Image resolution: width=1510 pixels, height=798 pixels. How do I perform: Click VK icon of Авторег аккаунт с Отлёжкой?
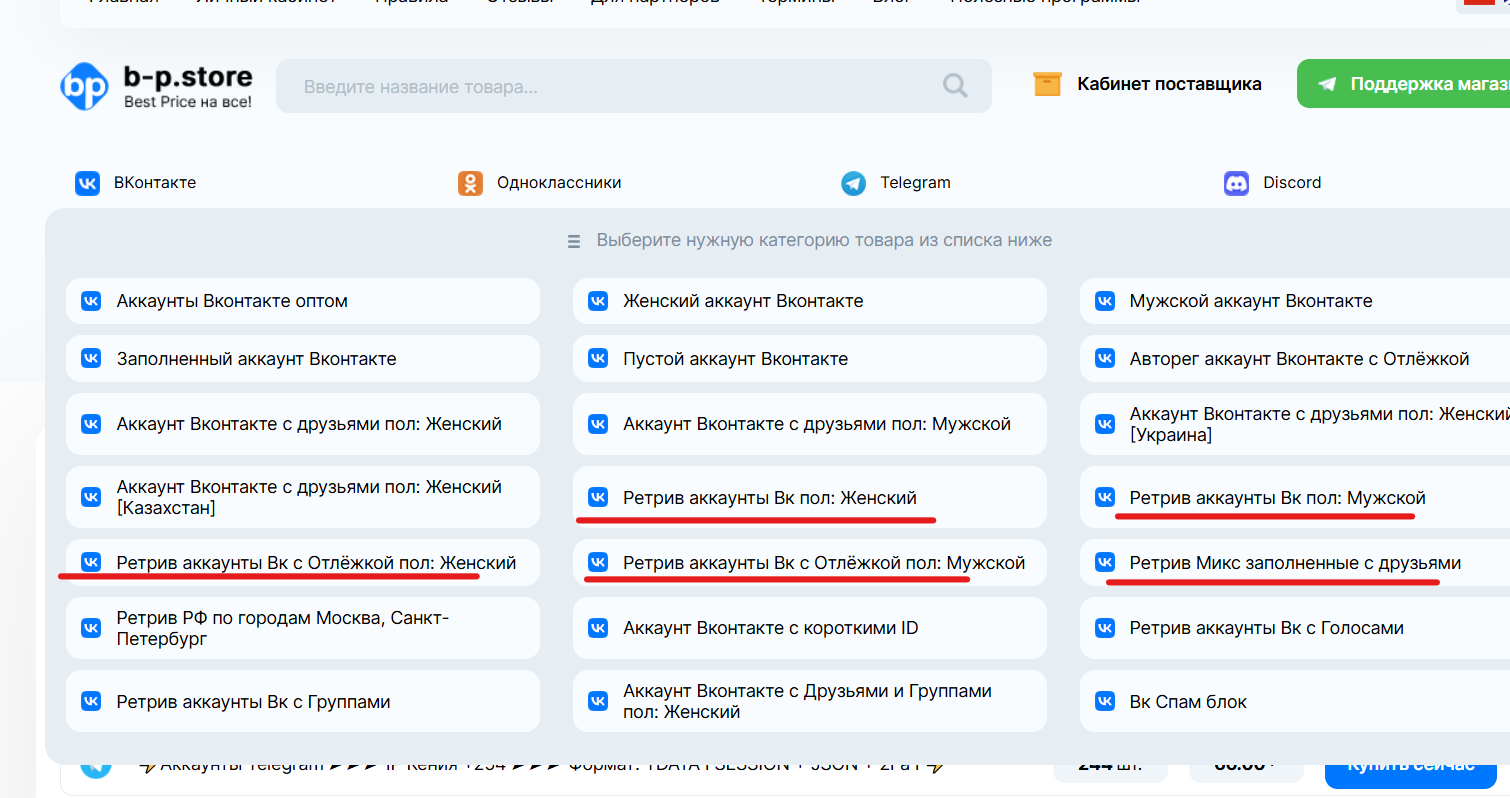coord(1105,359)
